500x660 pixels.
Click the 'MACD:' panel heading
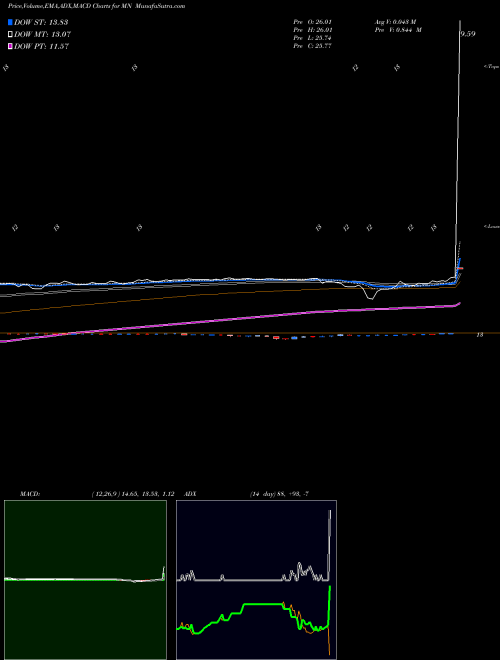coord(29,494)
